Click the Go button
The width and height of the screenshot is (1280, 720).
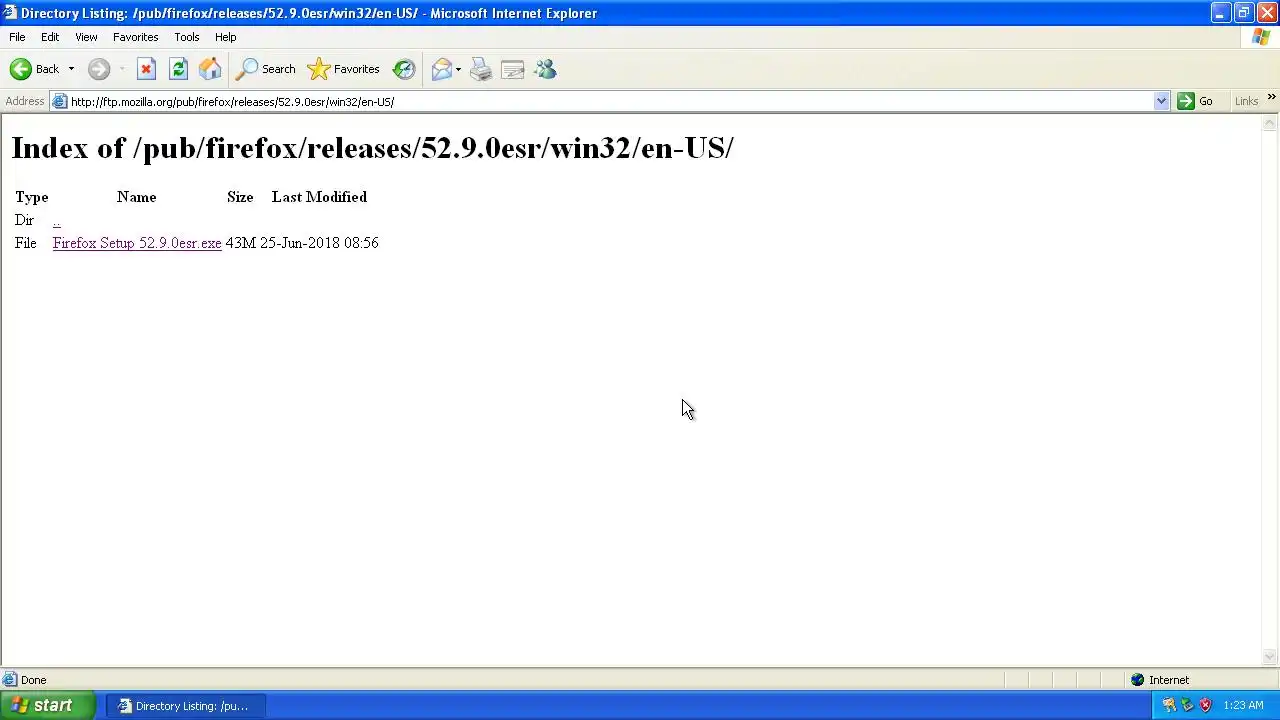1196,101
